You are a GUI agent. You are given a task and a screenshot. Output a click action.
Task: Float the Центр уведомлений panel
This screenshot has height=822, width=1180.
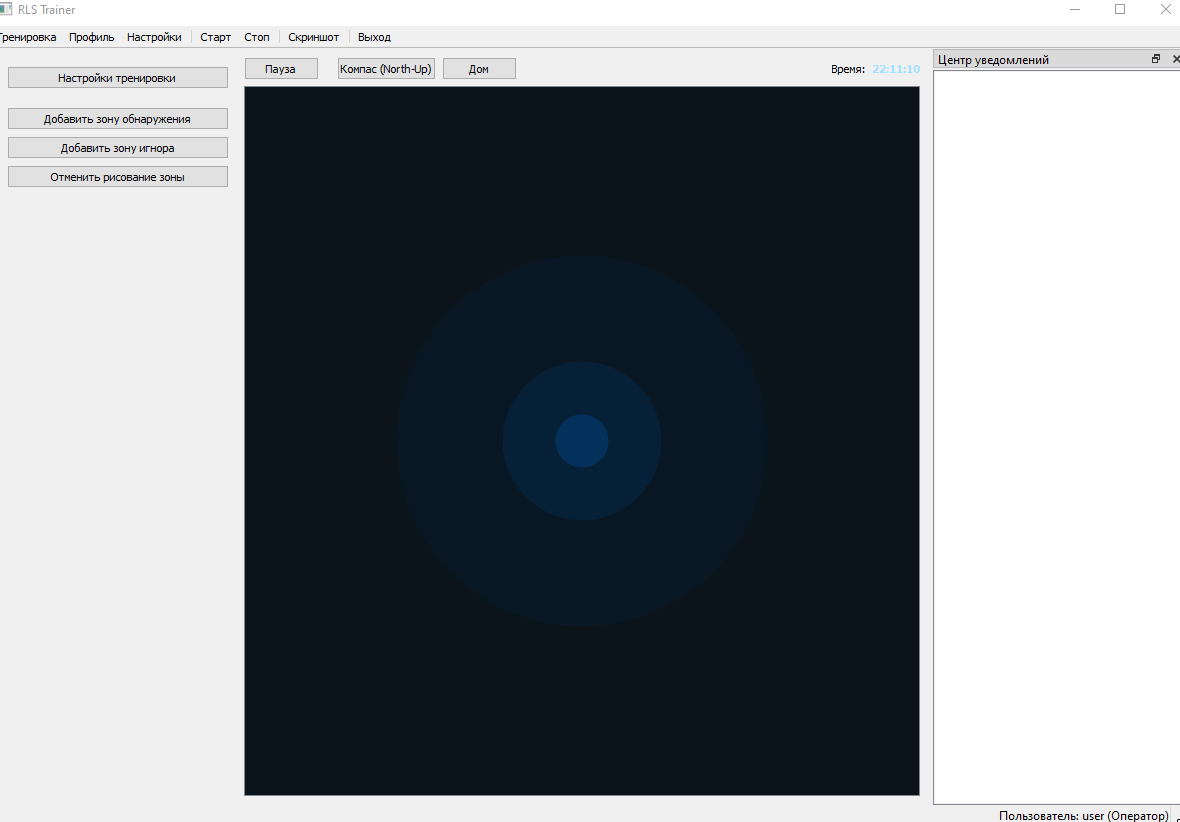1156,59
